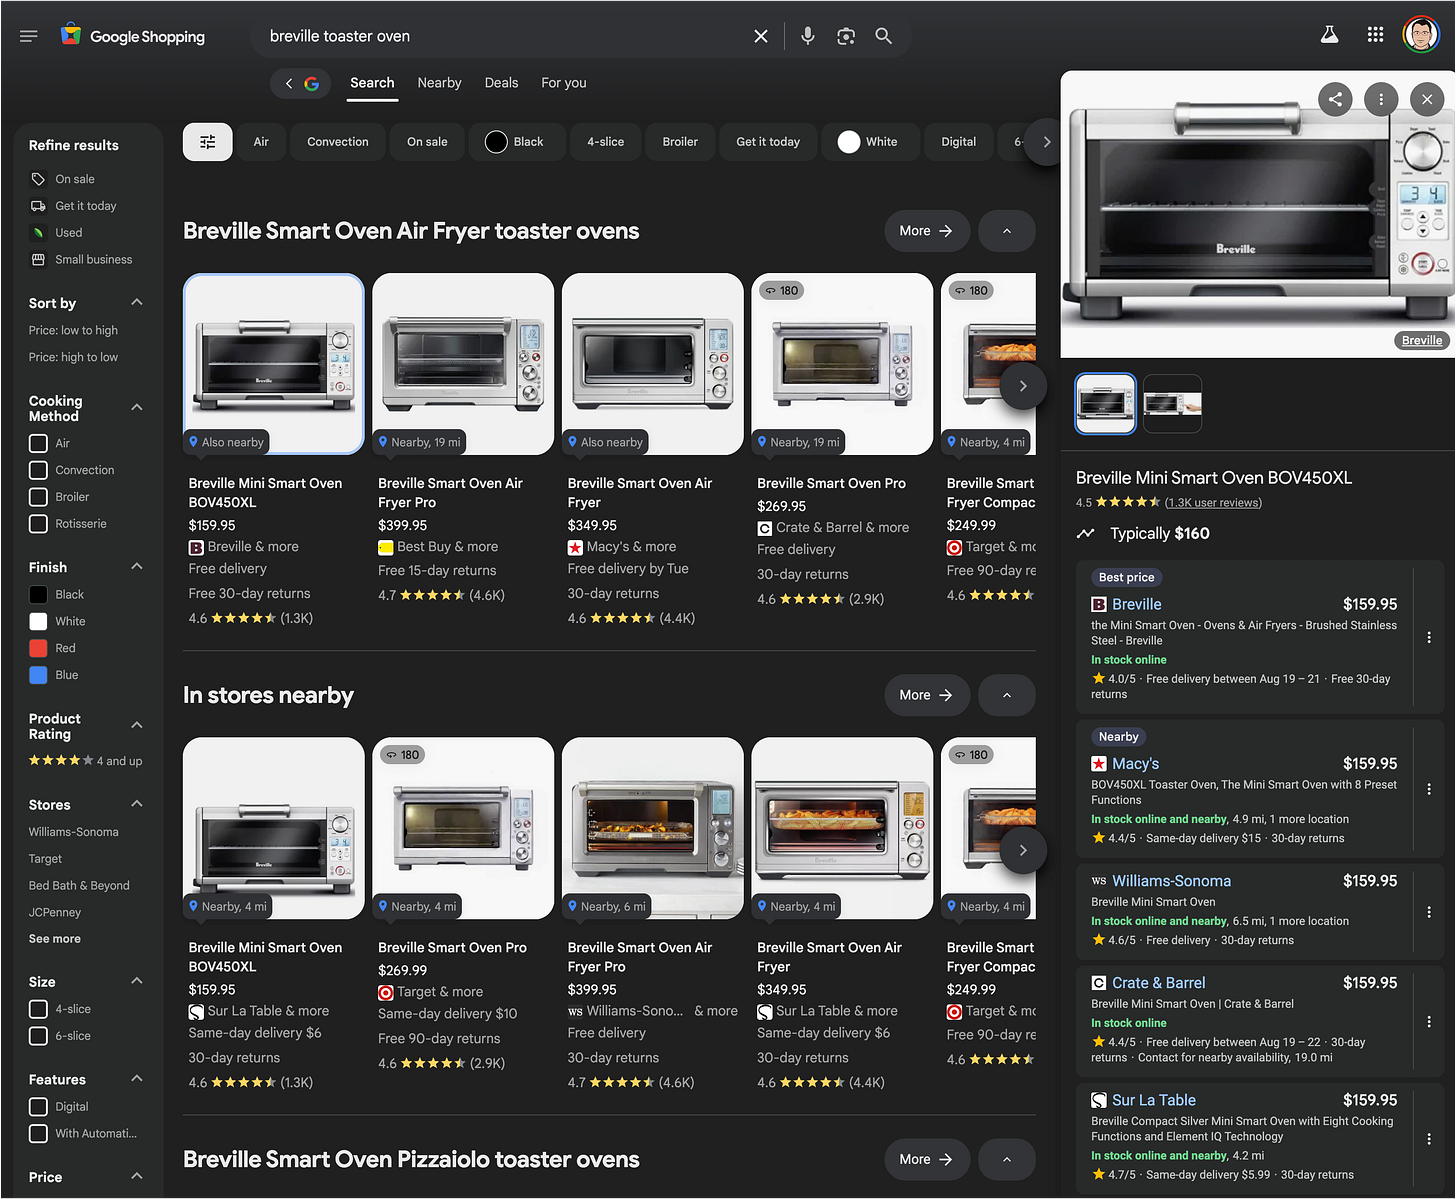Search by image with camera lens icon

[x=846, y=36]
